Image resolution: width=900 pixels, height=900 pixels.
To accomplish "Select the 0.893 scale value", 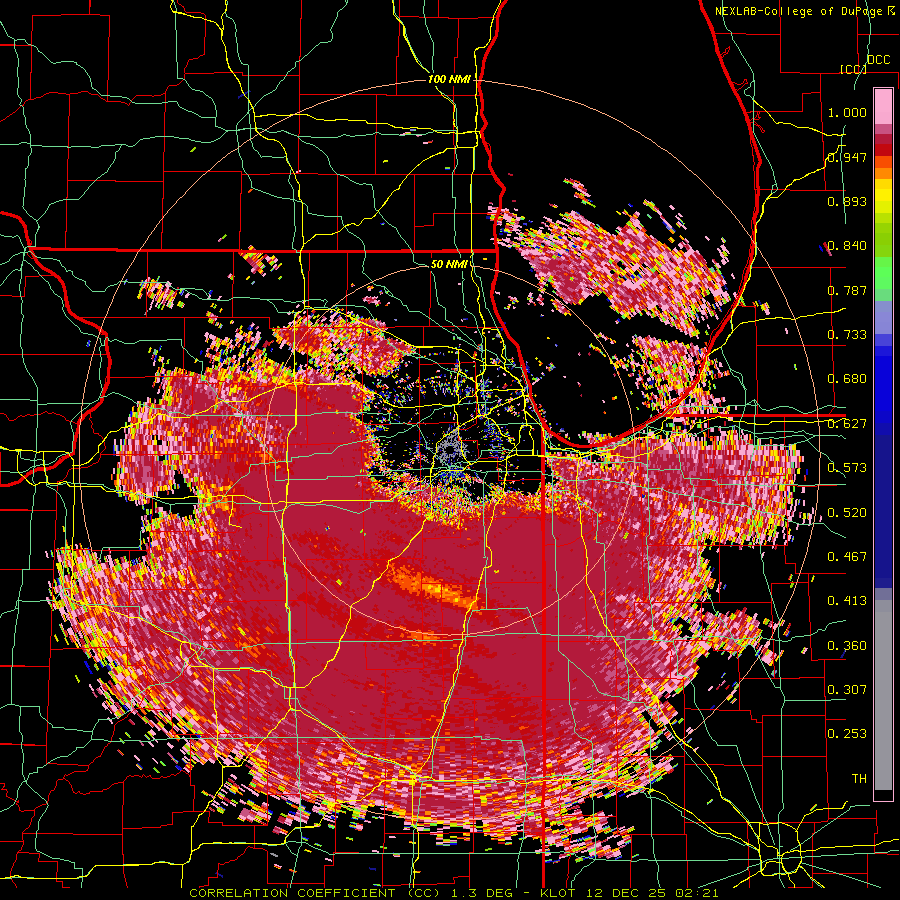I will pos(847,201).
